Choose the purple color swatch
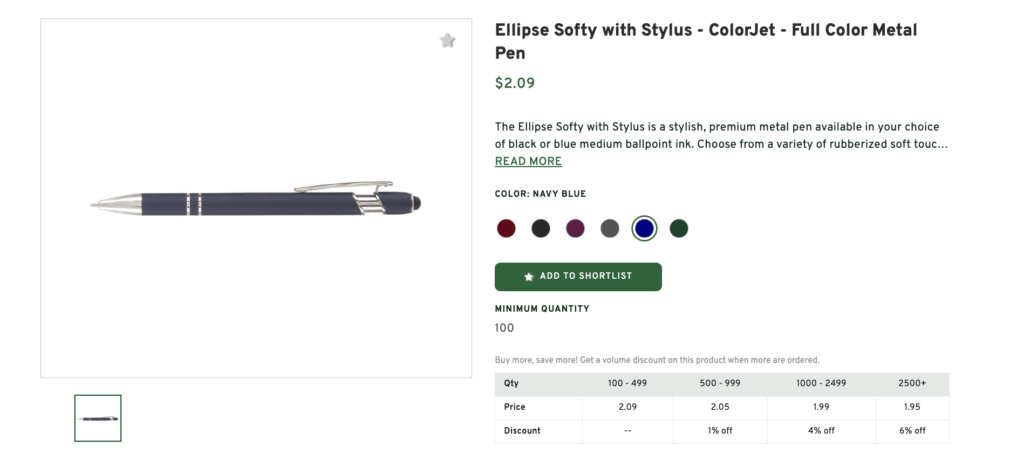1024x453 pixels. tap(575, 228)
